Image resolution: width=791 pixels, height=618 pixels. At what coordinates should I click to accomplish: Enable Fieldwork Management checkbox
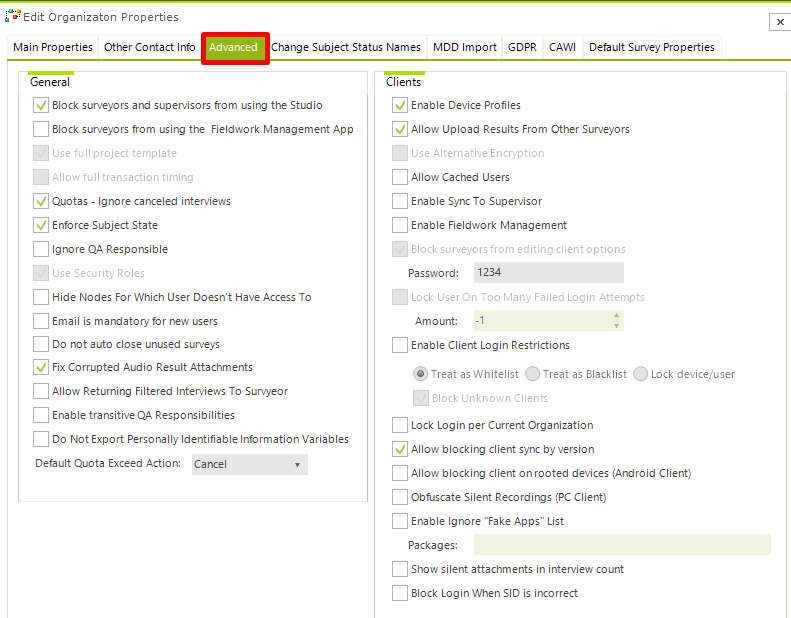click(400, 225)
